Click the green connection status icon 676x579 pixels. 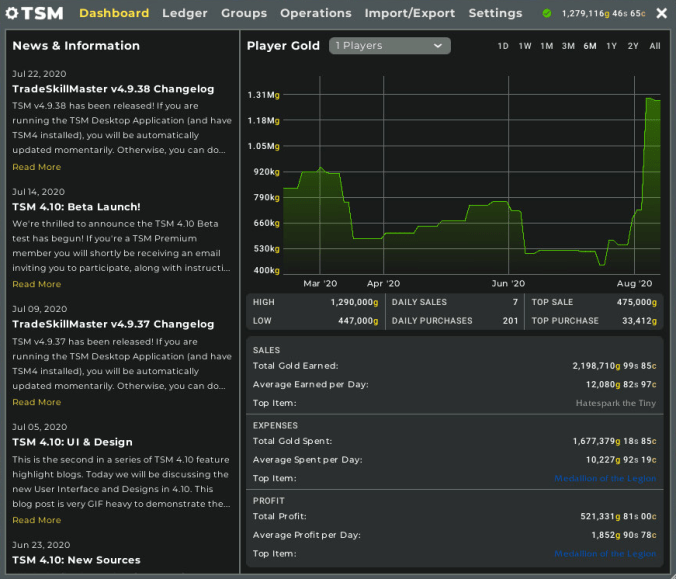[x=547, y=13]
